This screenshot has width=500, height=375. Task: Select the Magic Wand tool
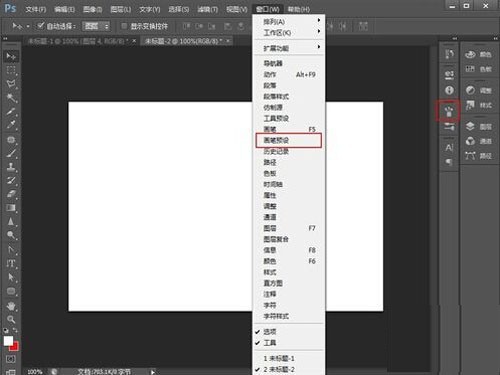click(11, 97)
